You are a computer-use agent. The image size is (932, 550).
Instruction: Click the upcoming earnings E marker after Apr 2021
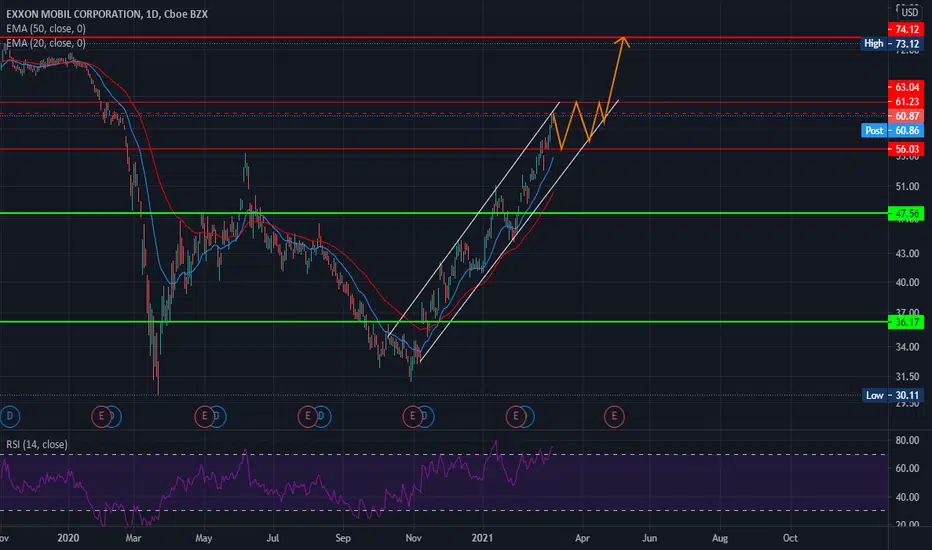(614, 416)
